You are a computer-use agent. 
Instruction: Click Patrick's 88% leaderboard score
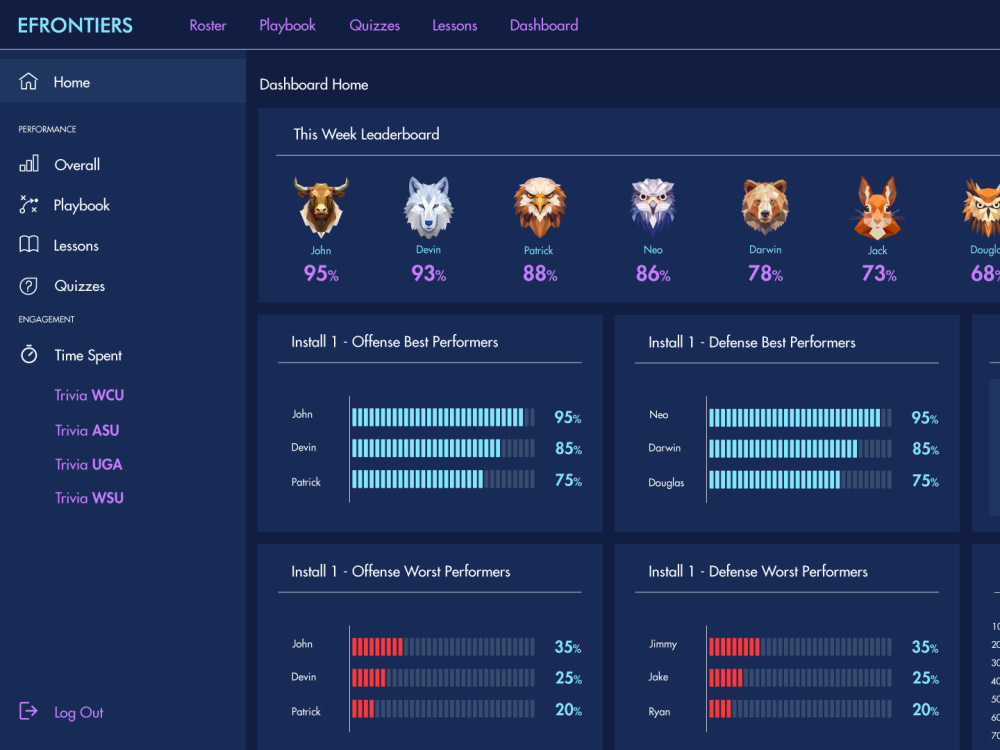(x=540, y=274)
